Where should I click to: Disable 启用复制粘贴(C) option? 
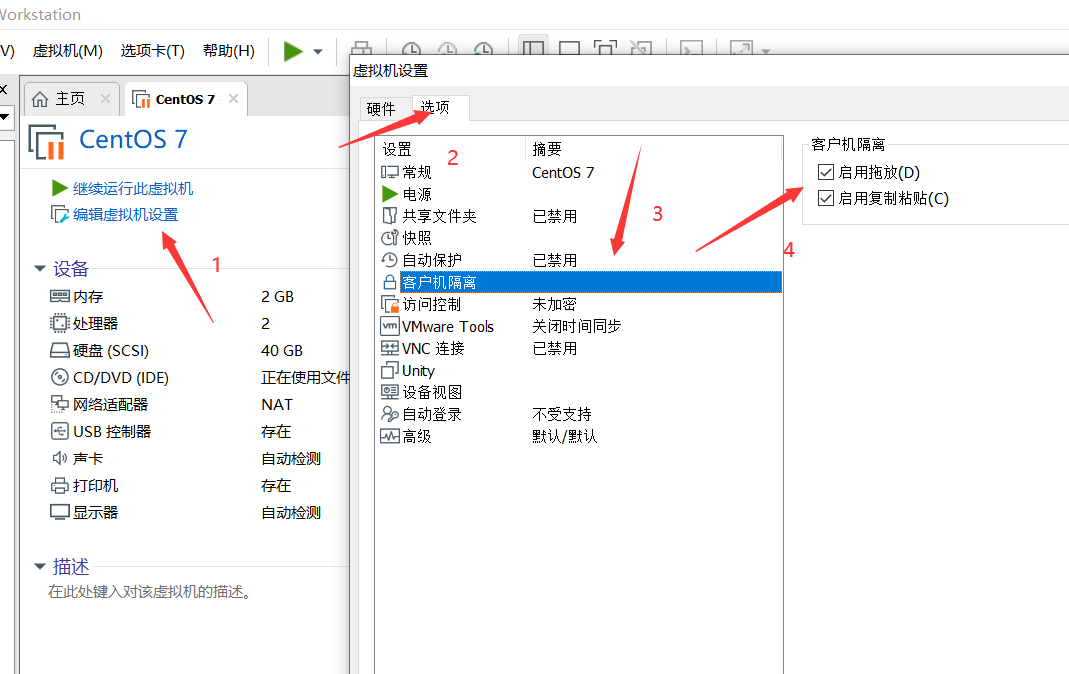tap(826, 197)
